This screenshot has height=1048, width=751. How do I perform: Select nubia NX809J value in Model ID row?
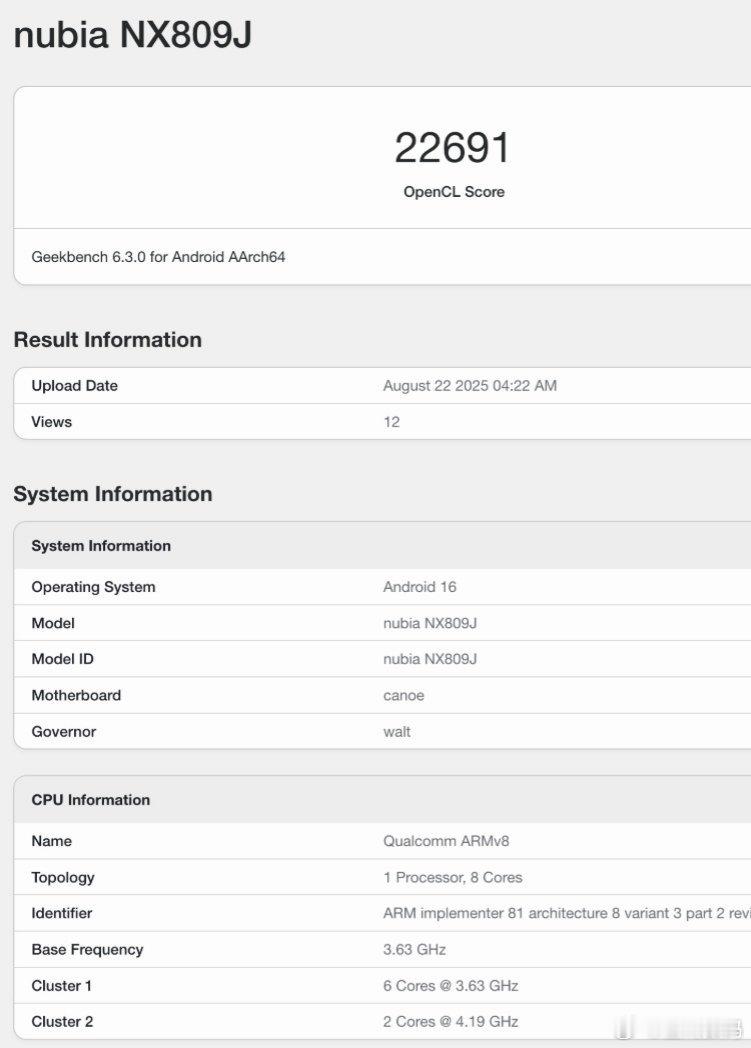pyautogui.click(x=430, y=659)
